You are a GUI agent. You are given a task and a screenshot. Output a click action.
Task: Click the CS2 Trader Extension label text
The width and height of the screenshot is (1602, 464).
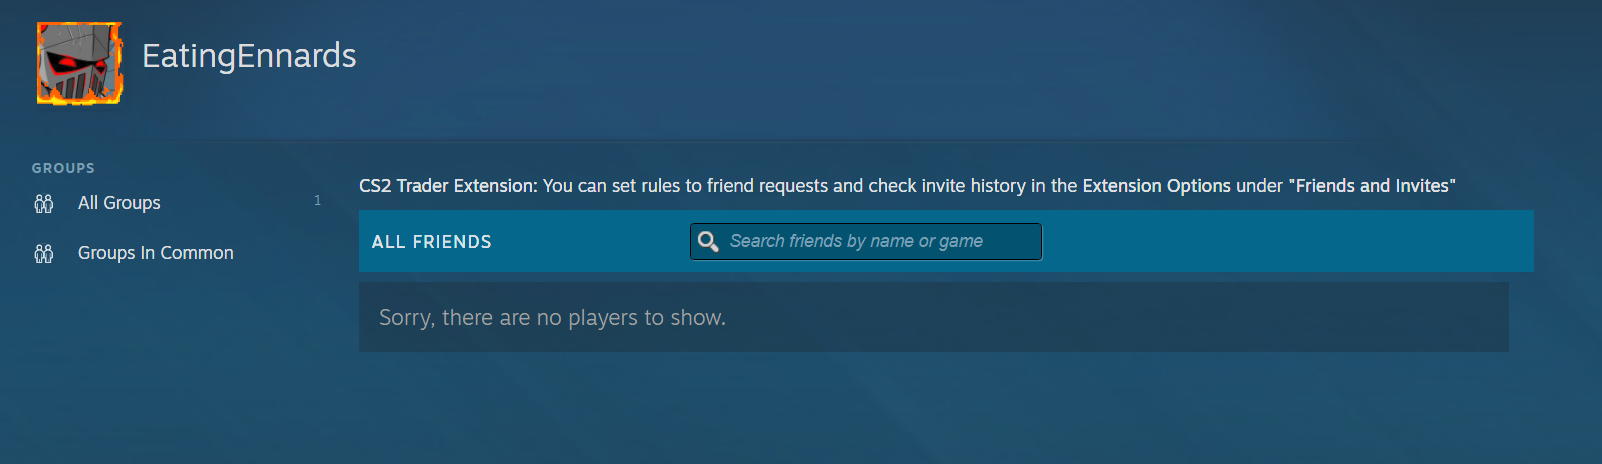pos(448,186)
